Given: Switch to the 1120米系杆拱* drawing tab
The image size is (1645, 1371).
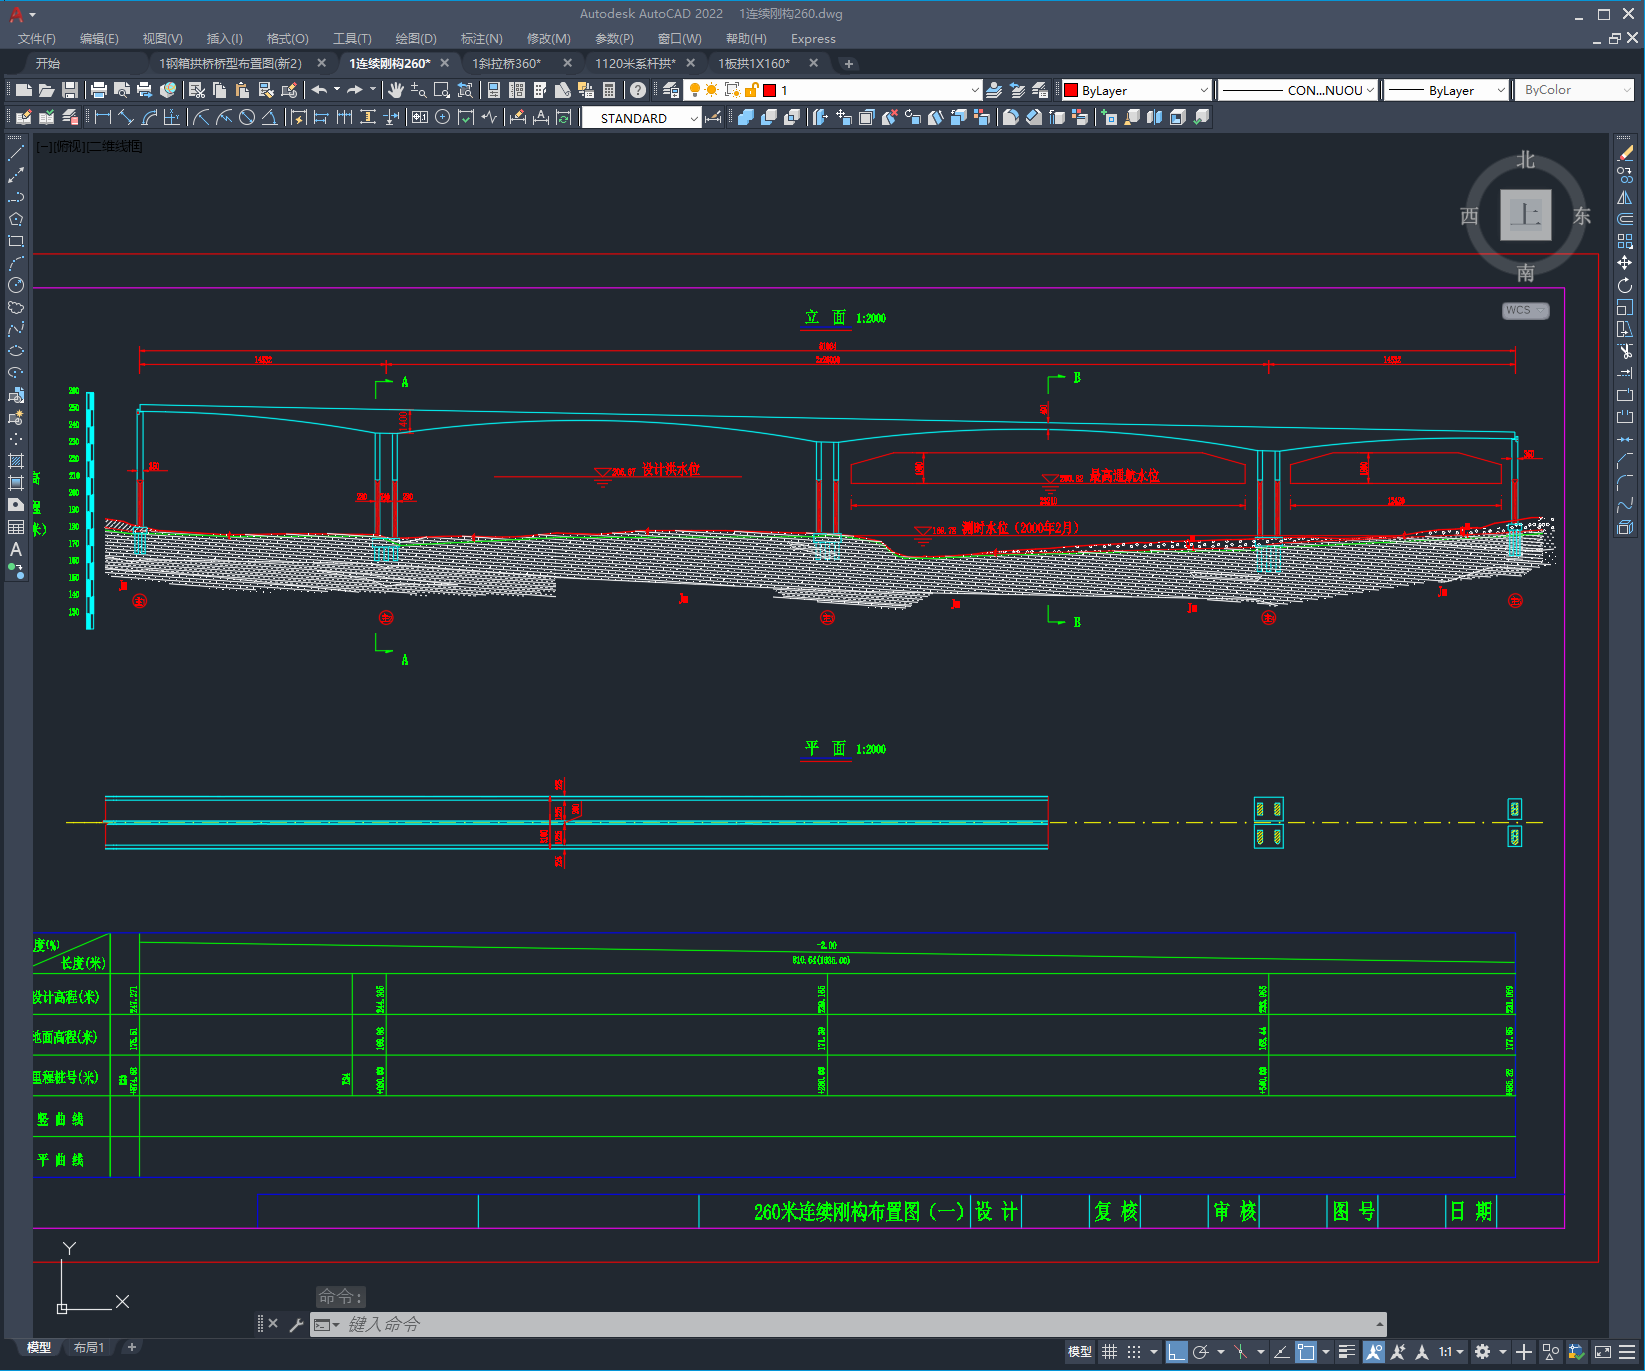Looking at the screenshot, I should pos(635,63).
